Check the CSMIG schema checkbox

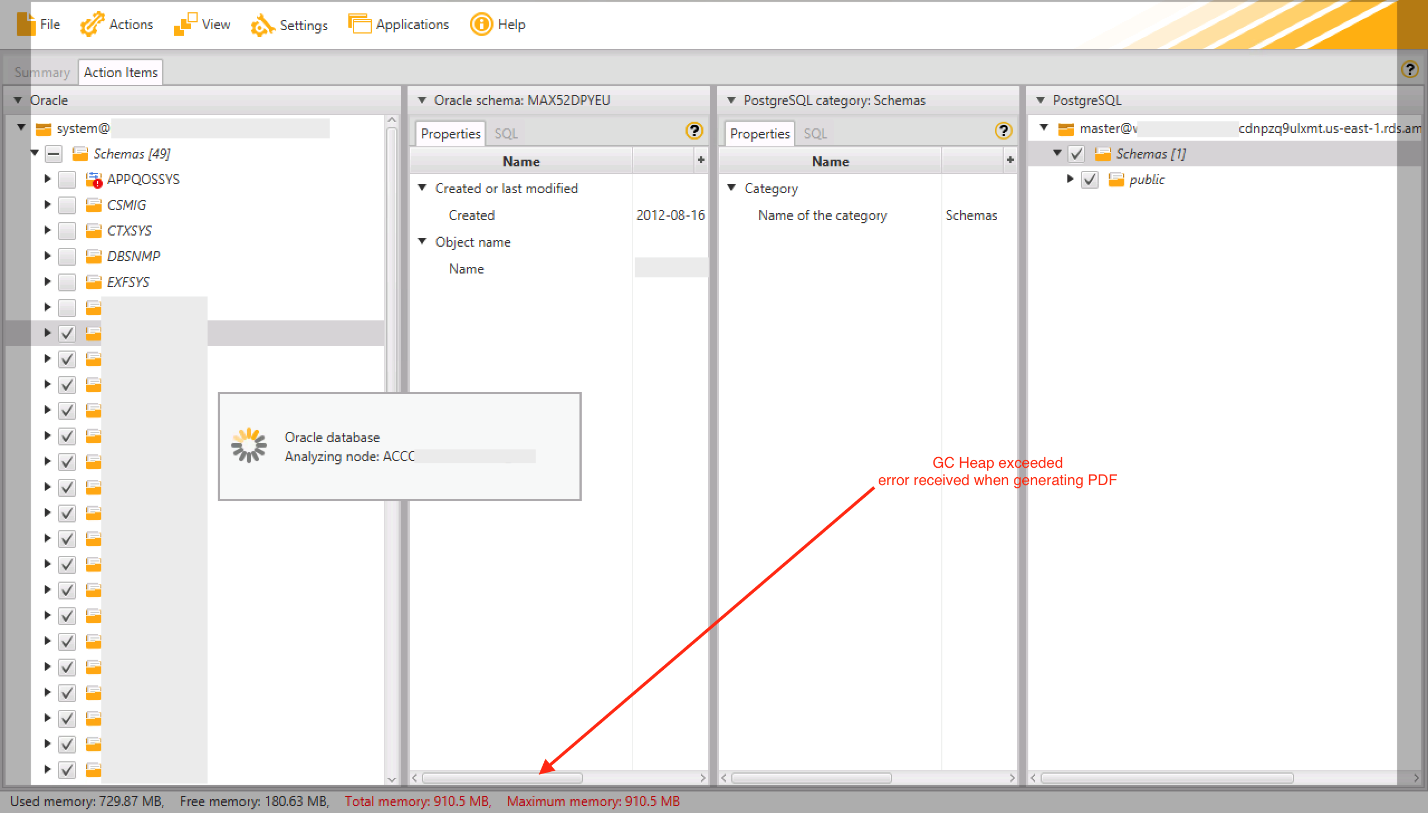[x=66, y=204]
